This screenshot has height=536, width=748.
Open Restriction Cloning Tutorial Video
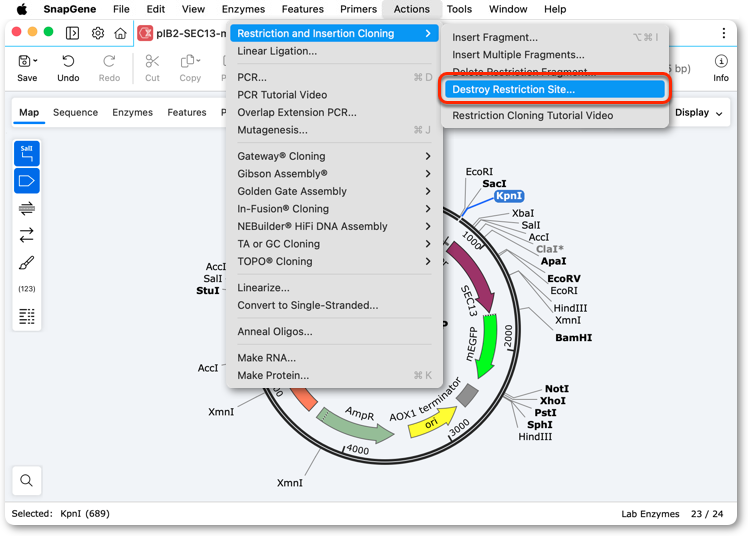pyautogui.click(x=555, y=115)
